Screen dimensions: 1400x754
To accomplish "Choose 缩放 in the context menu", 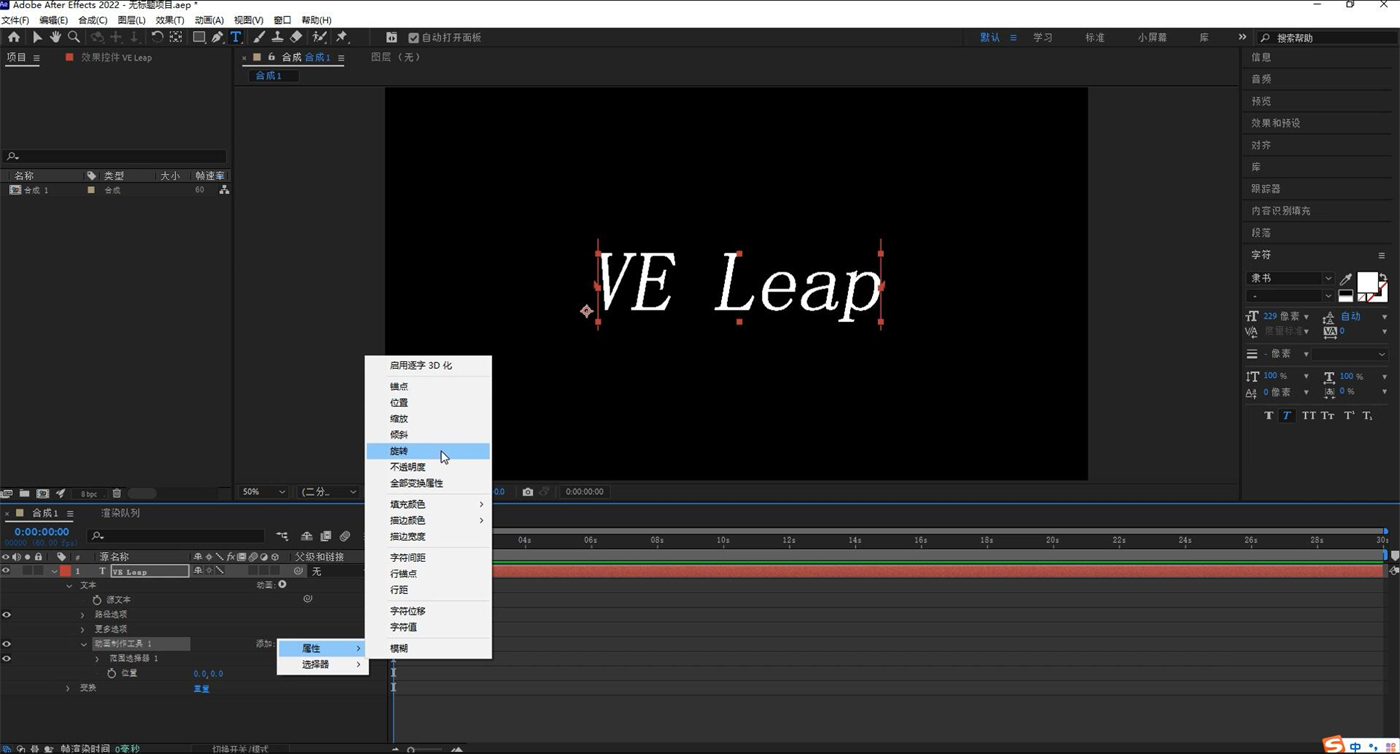I will 428,419.
